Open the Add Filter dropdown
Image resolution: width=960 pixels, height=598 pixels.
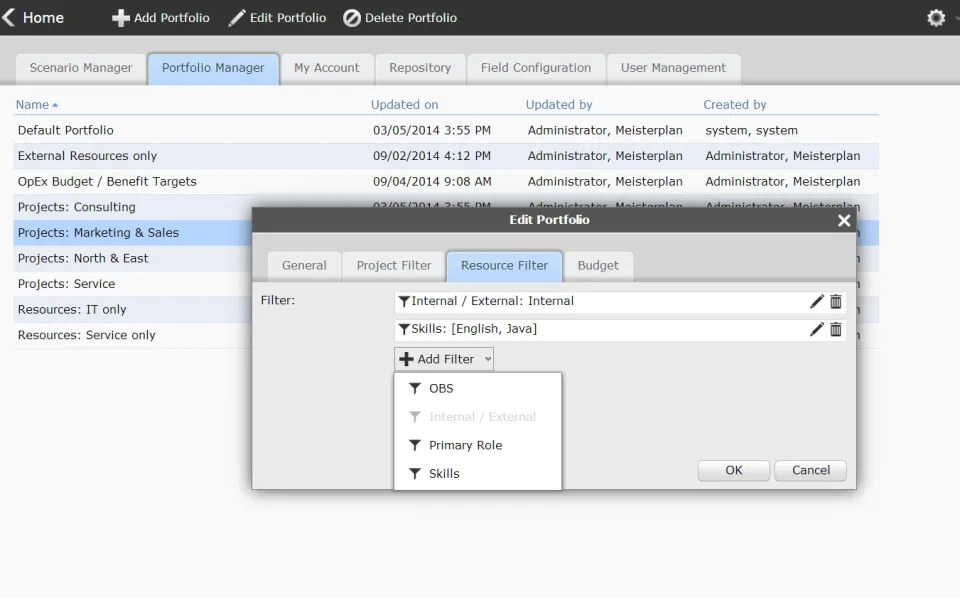click(x=444, y=359)
